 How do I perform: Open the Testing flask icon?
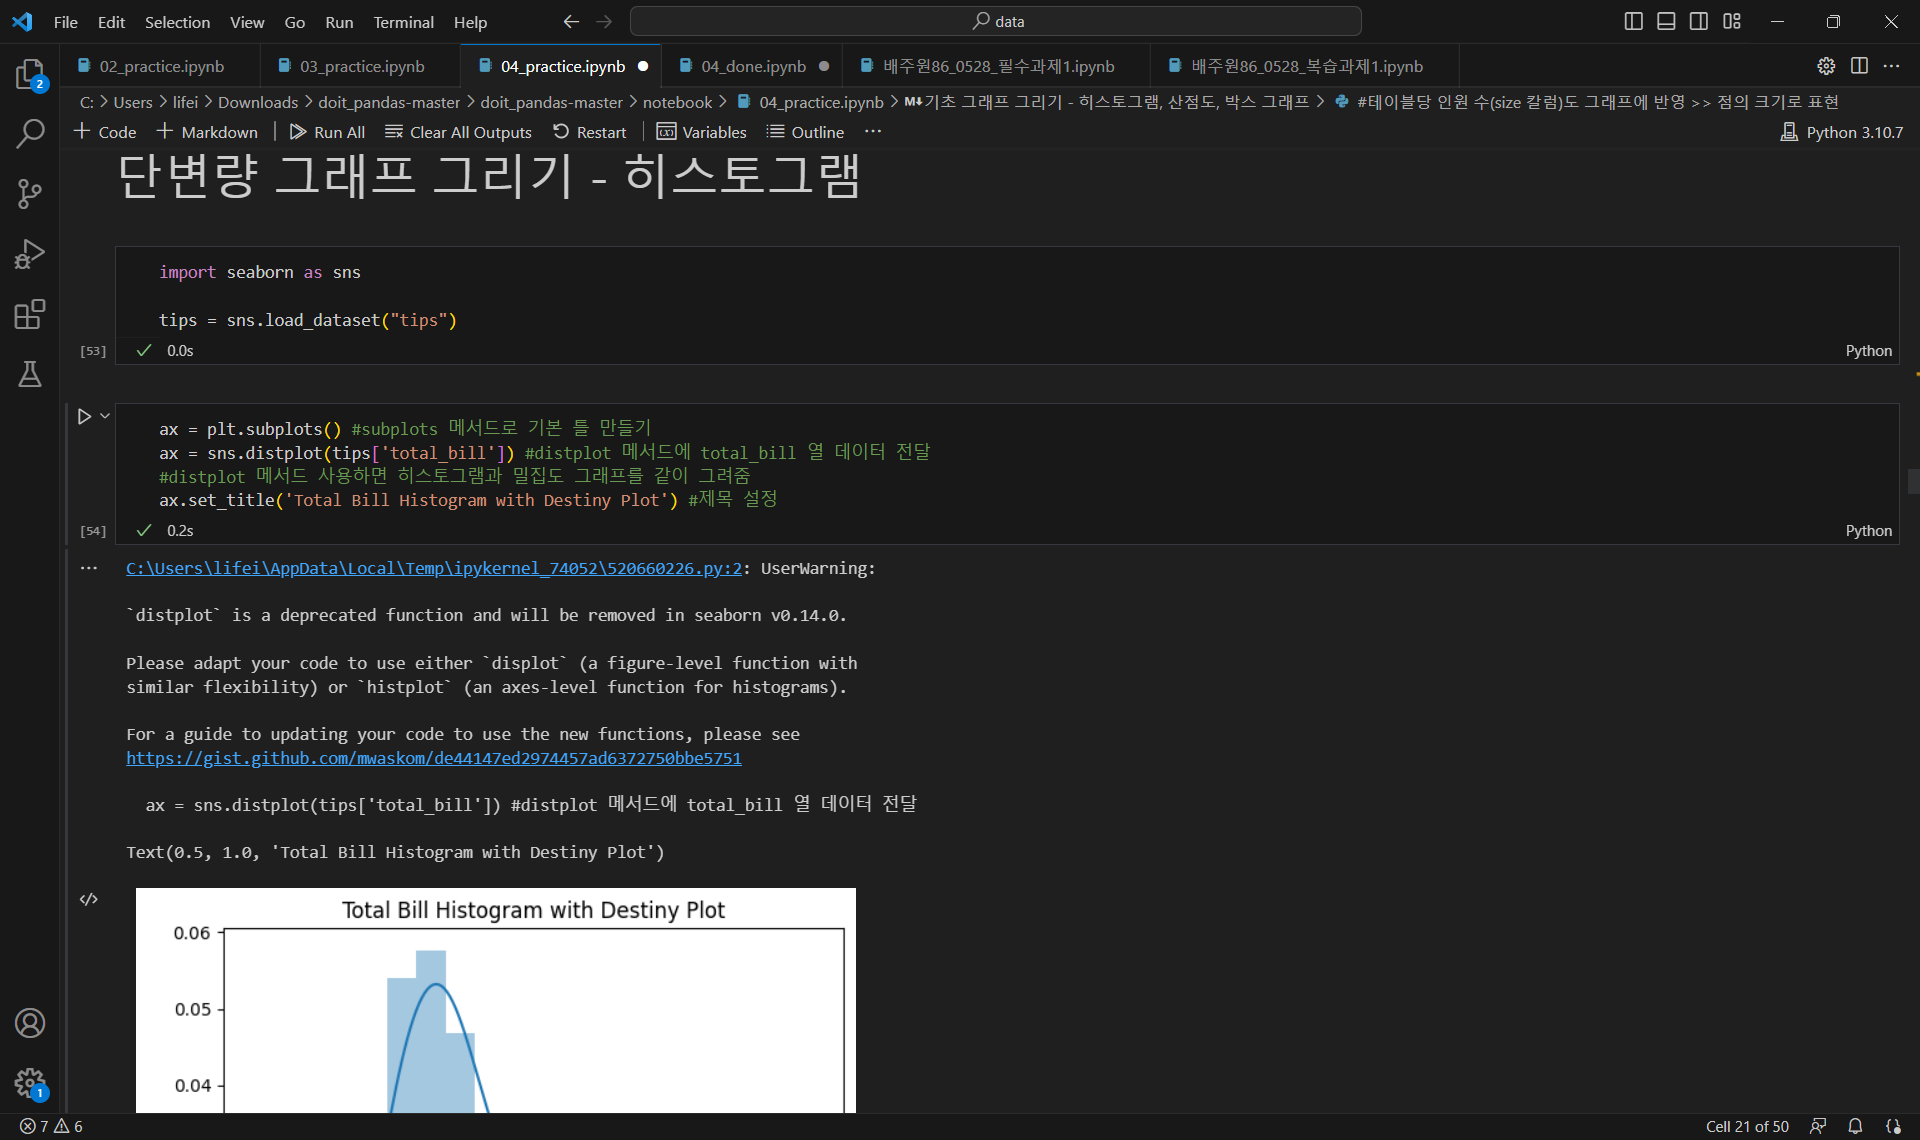click(30, 374)
